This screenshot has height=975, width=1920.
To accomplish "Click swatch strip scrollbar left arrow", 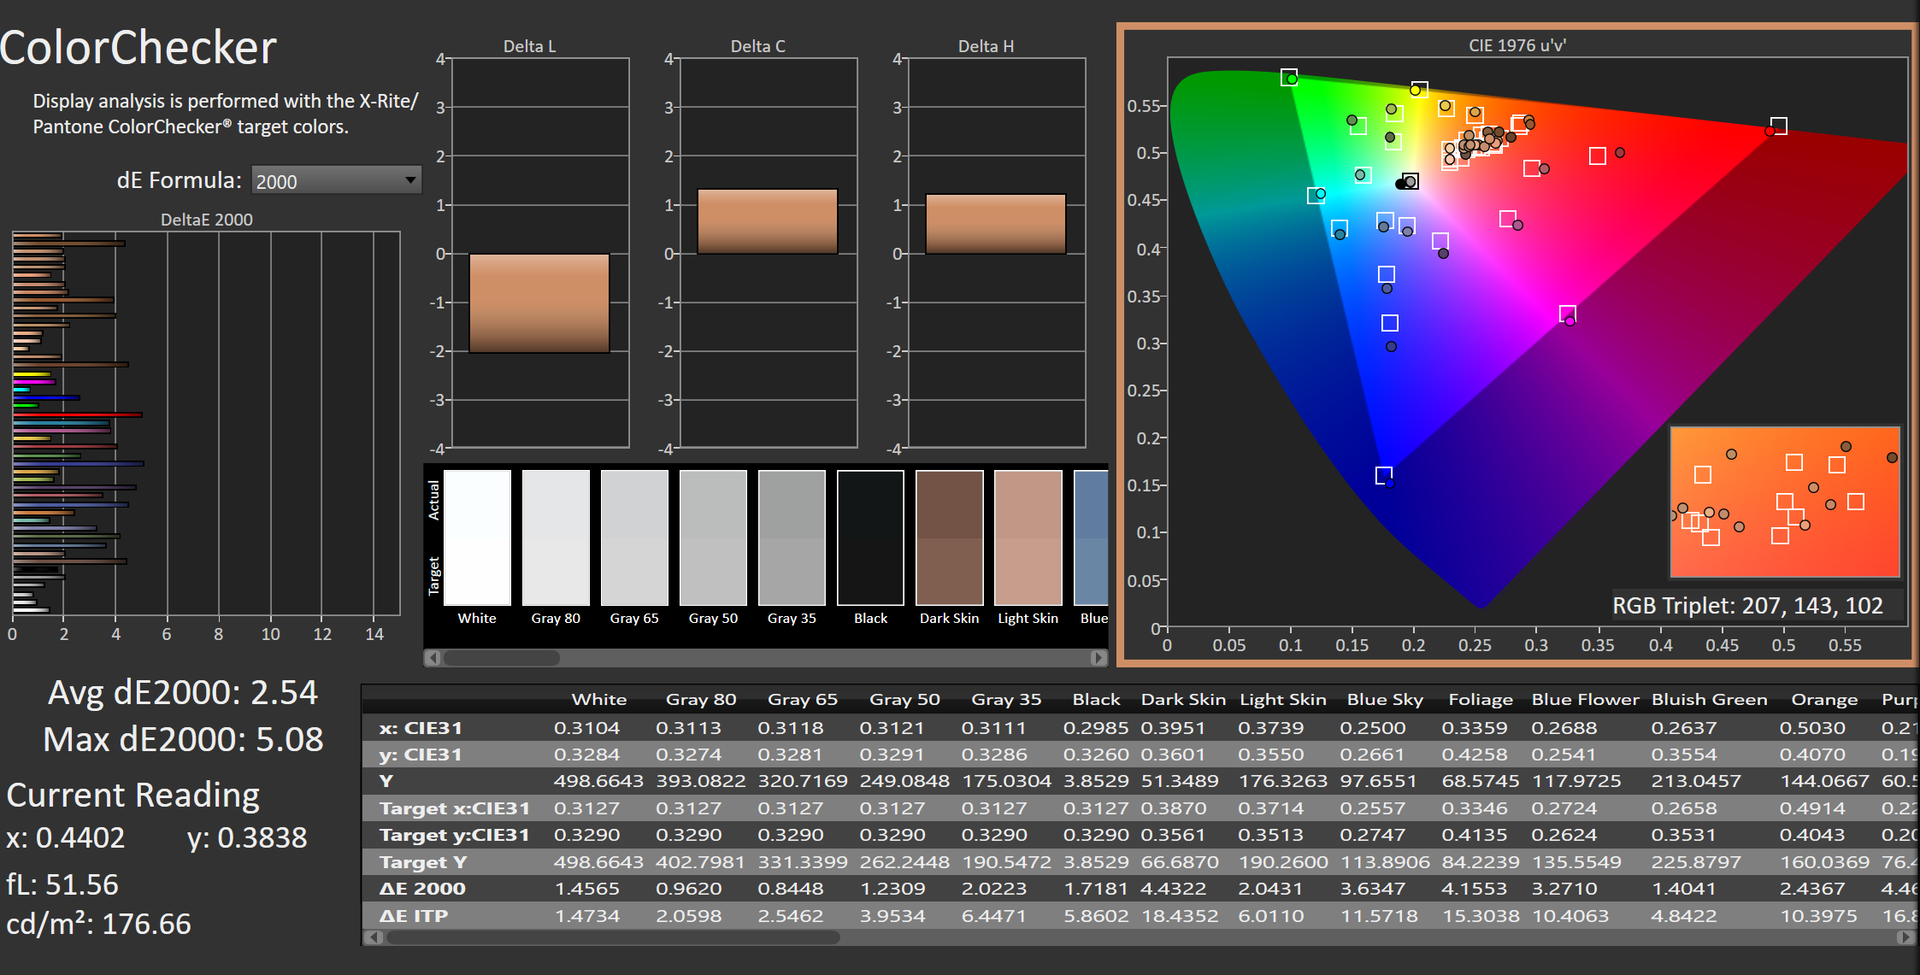I will [x=433, y=658].
